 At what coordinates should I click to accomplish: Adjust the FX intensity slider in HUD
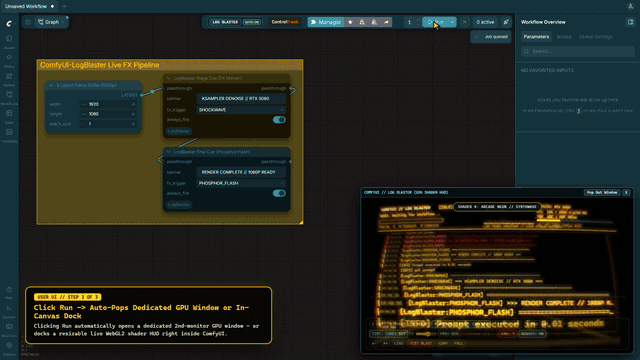pyautogui.click(x=425, y=334)
